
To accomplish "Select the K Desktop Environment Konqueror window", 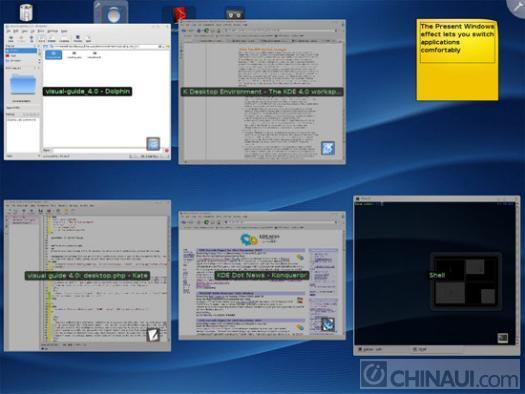I will point(262,92).
